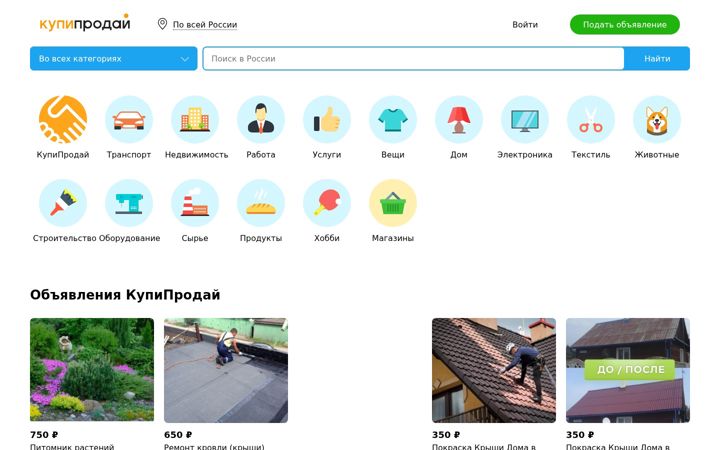This screenshot has width=720, height=450.
Task: Open the Недвижимость building icon
Action: (195, 119)
